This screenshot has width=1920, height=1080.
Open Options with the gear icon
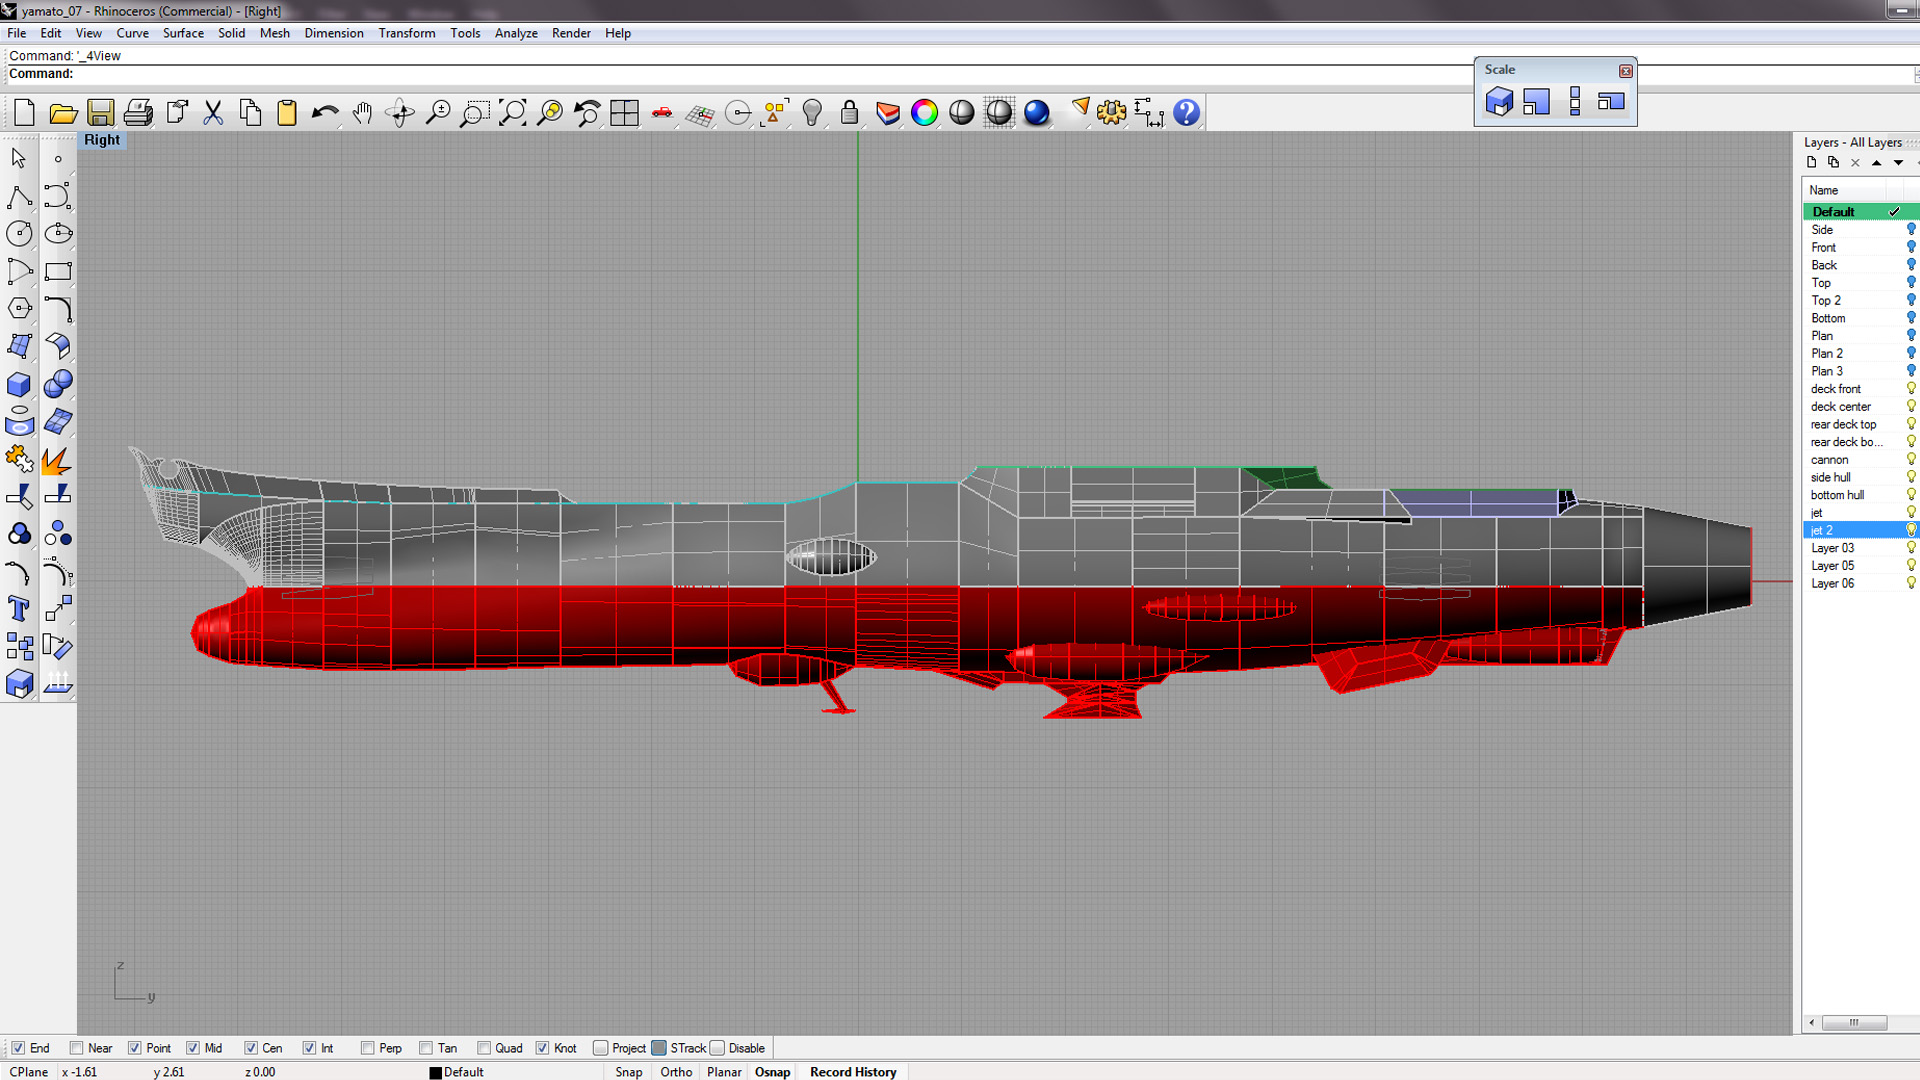[x=1111, y=113]
